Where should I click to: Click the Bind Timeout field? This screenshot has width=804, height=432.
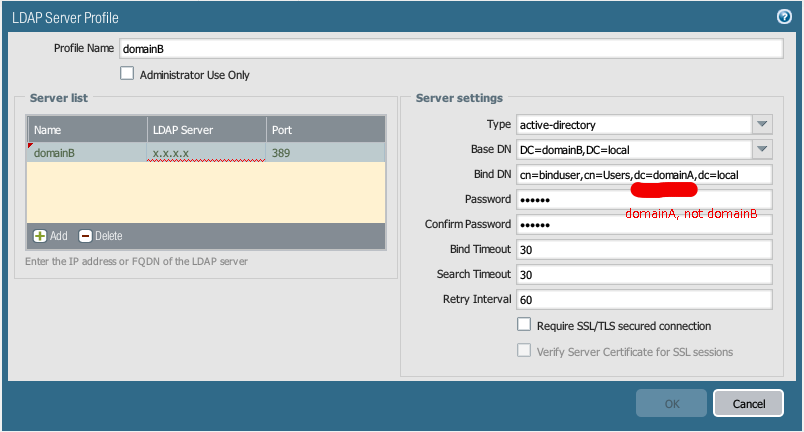click(x=644, y=249)
